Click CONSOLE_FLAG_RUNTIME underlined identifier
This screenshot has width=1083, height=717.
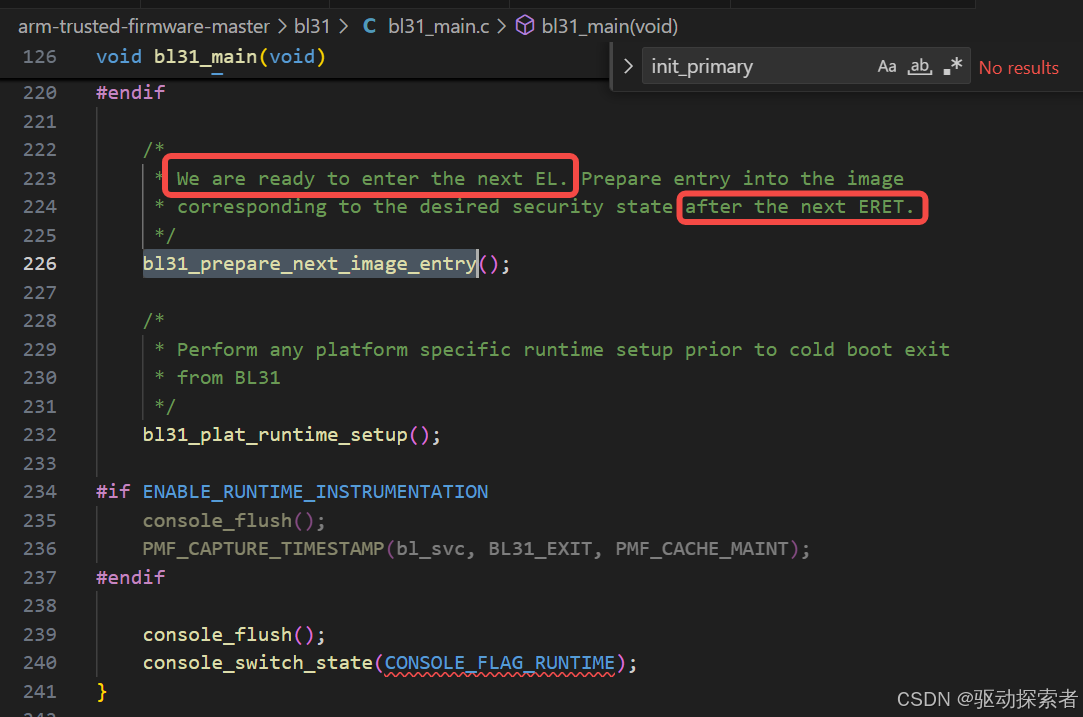(x=499, y=663)
